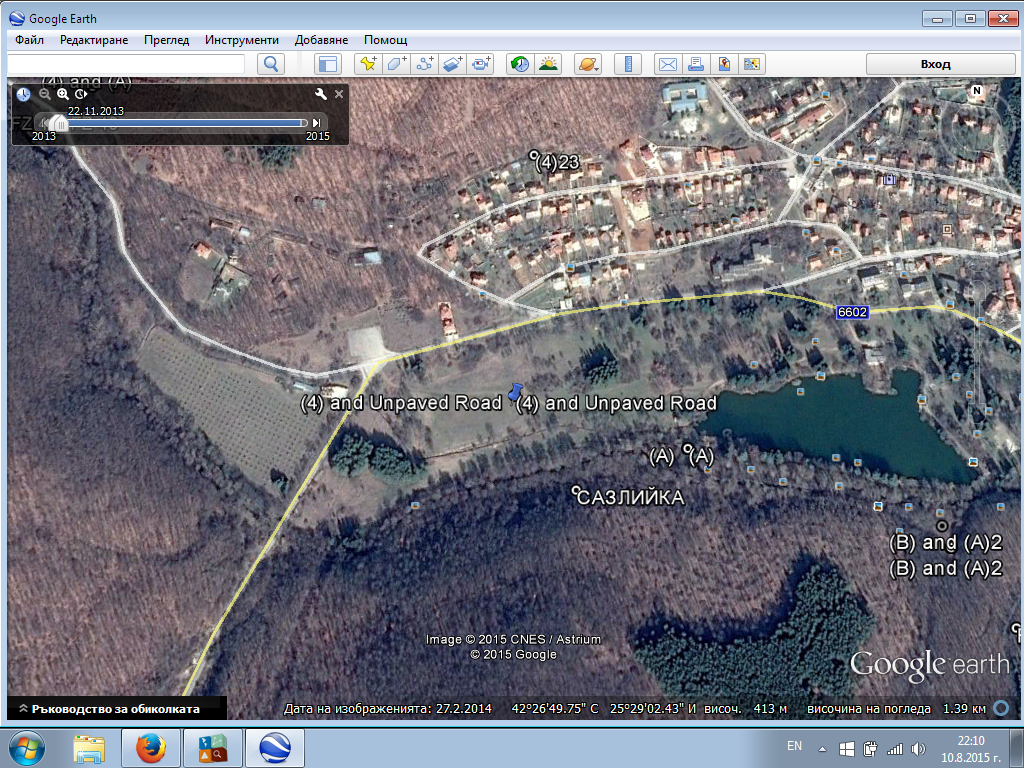Click the (B) and (A)2 upper label
The width and height of the screenshot is (1024, 768).
[x=946, y=543]
